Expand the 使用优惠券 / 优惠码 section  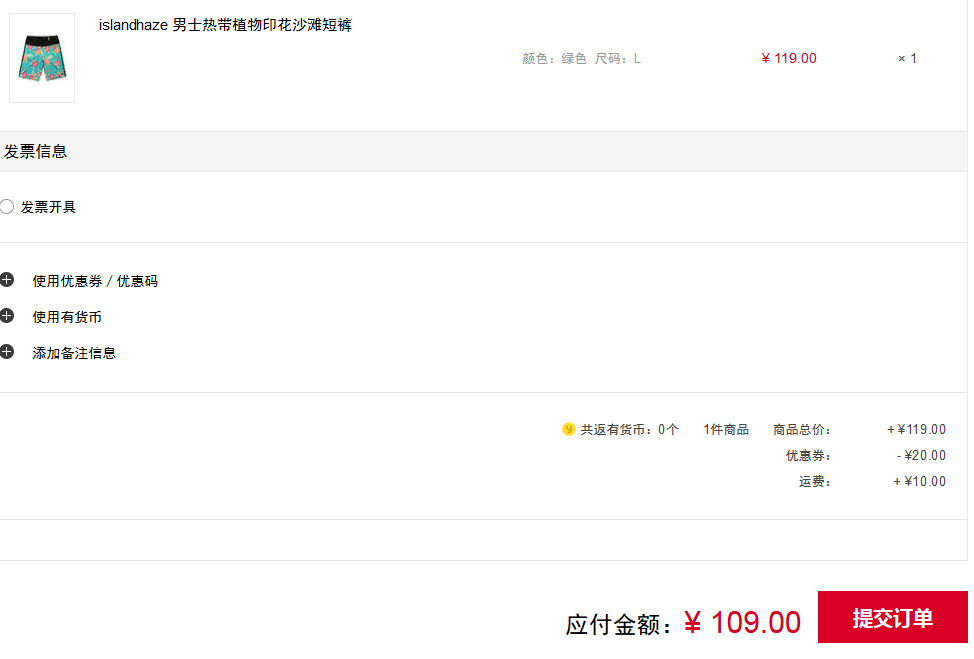coord(95,281)
